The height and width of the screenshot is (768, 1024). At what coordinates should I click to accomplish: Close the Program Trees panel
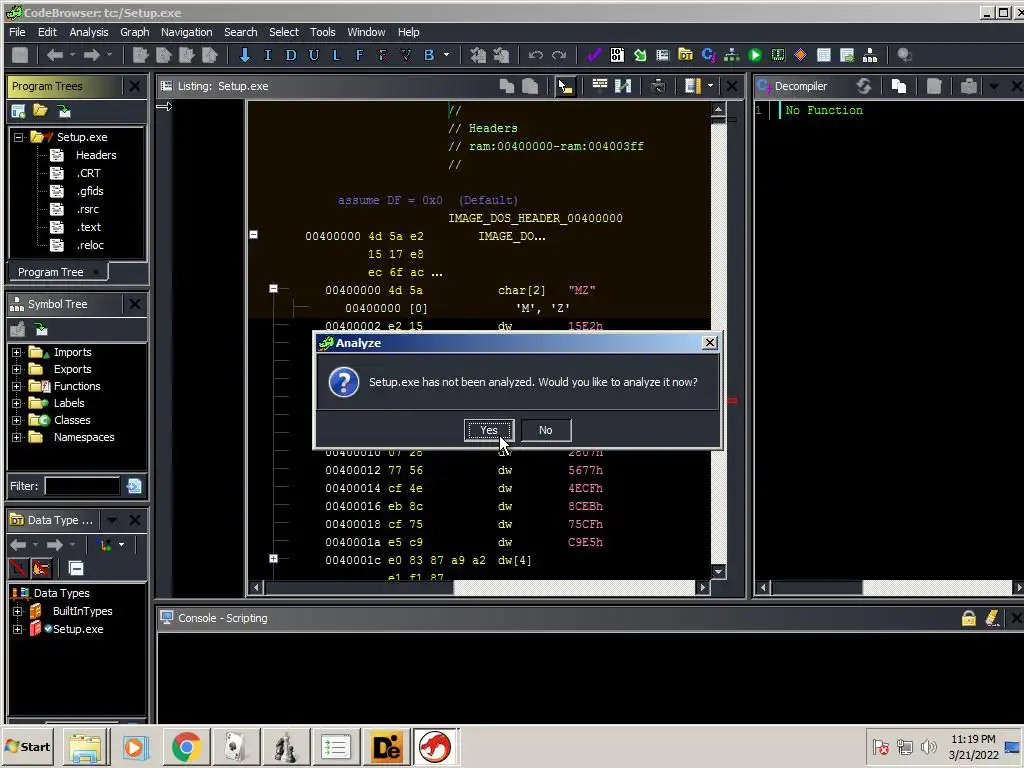click(135, 86)
